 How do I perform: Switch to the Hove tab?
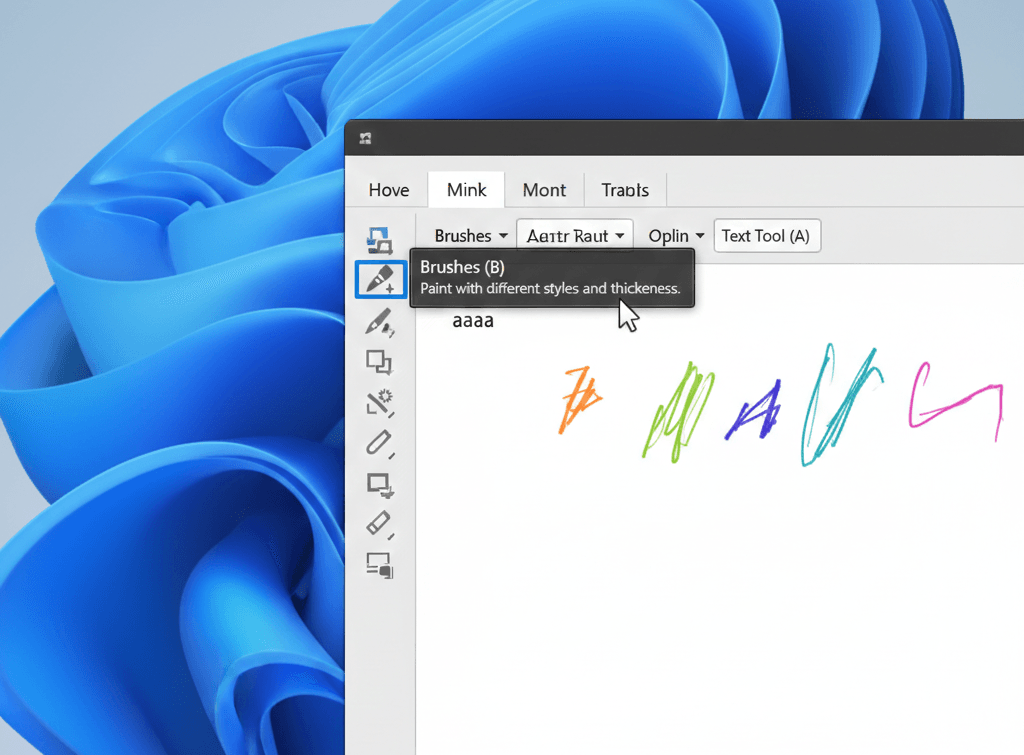pos(388,190)
